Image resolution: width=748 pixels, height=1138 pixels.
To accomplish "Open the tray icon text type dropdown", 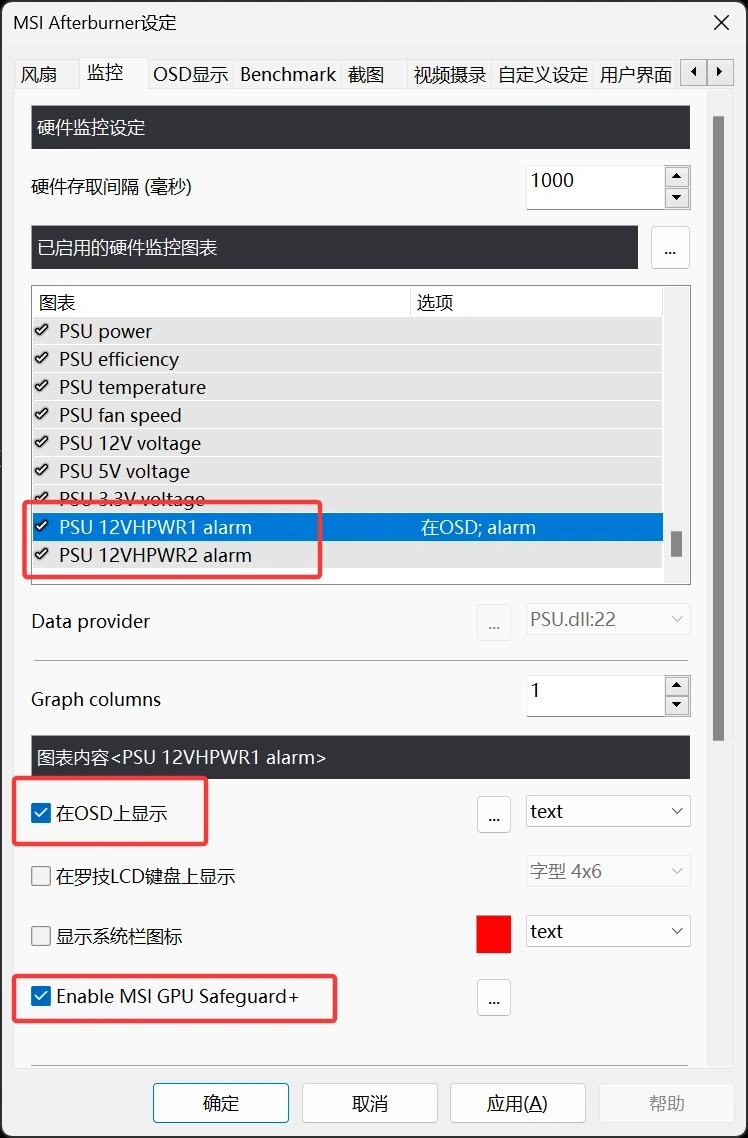I will [608, 931].
